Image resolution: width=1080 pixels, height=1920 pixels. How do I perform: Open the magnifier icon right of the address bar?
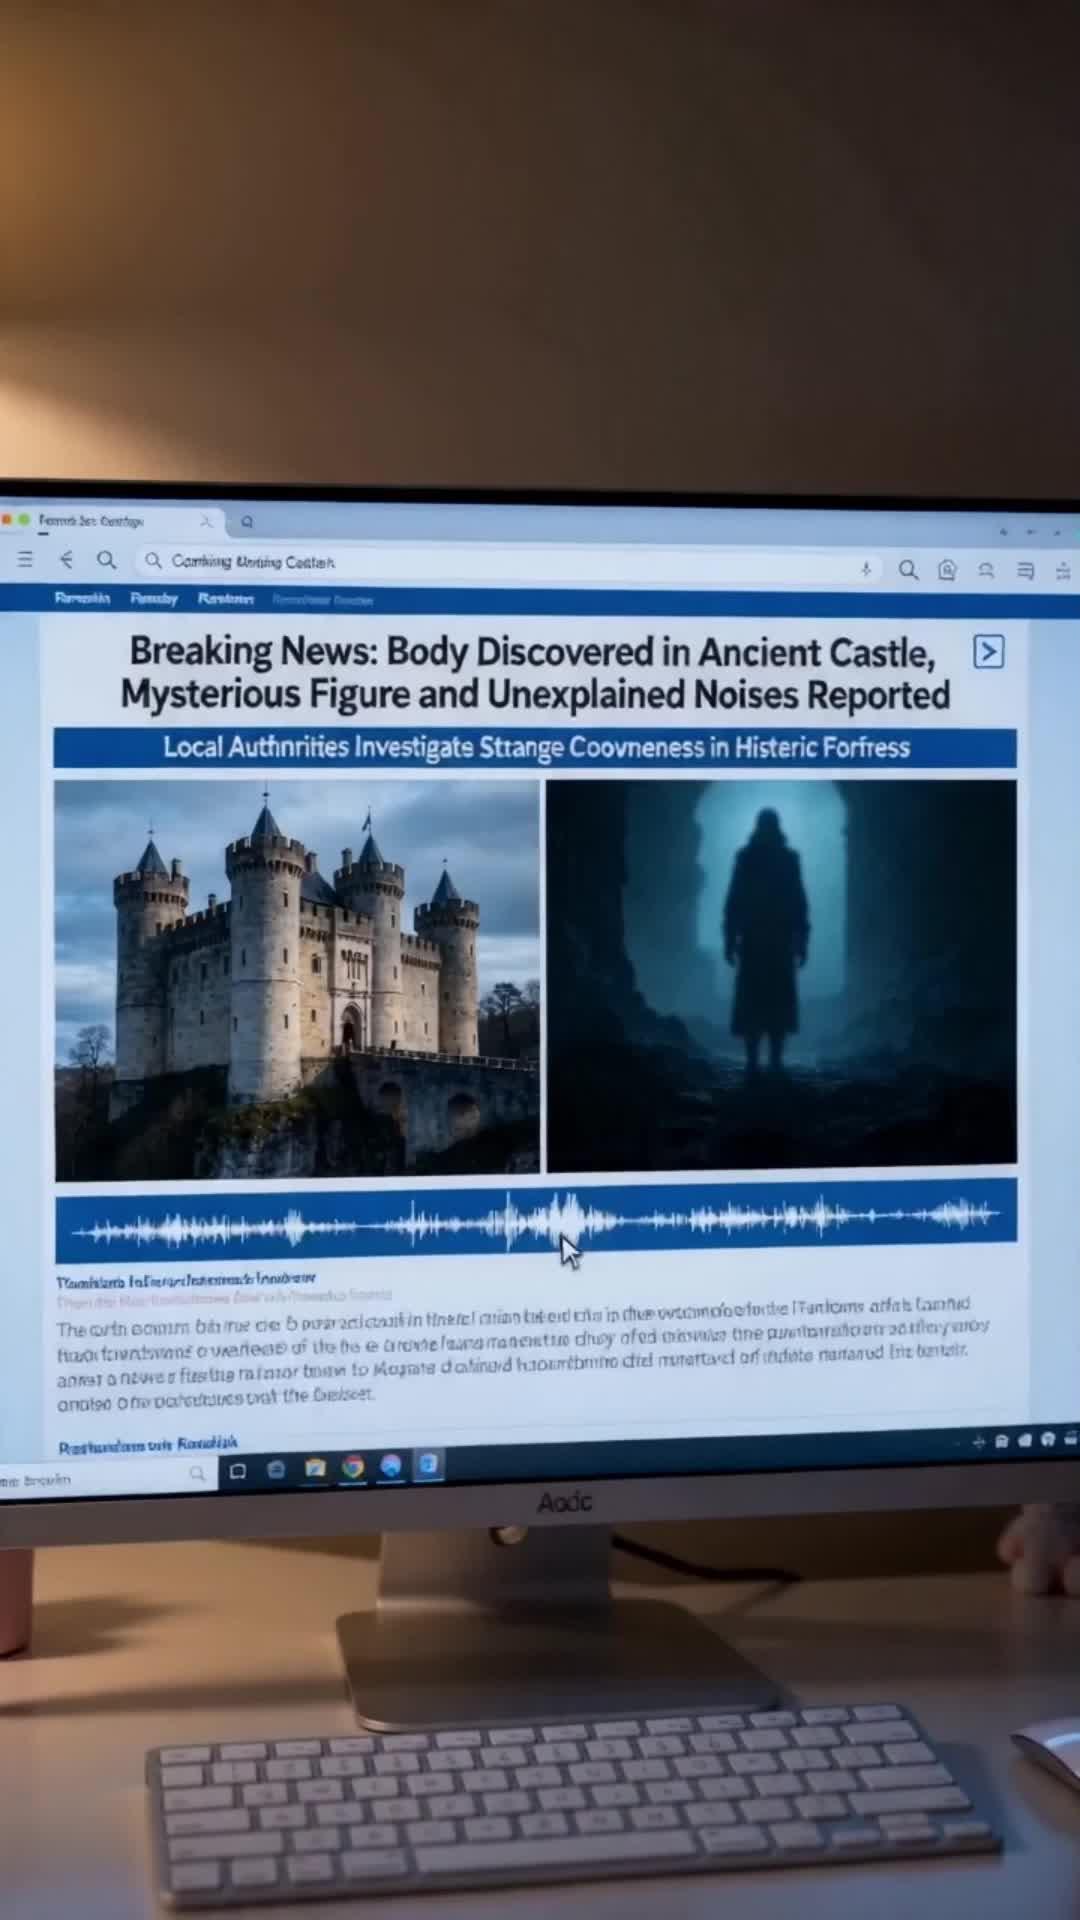(x=908, y=570)
